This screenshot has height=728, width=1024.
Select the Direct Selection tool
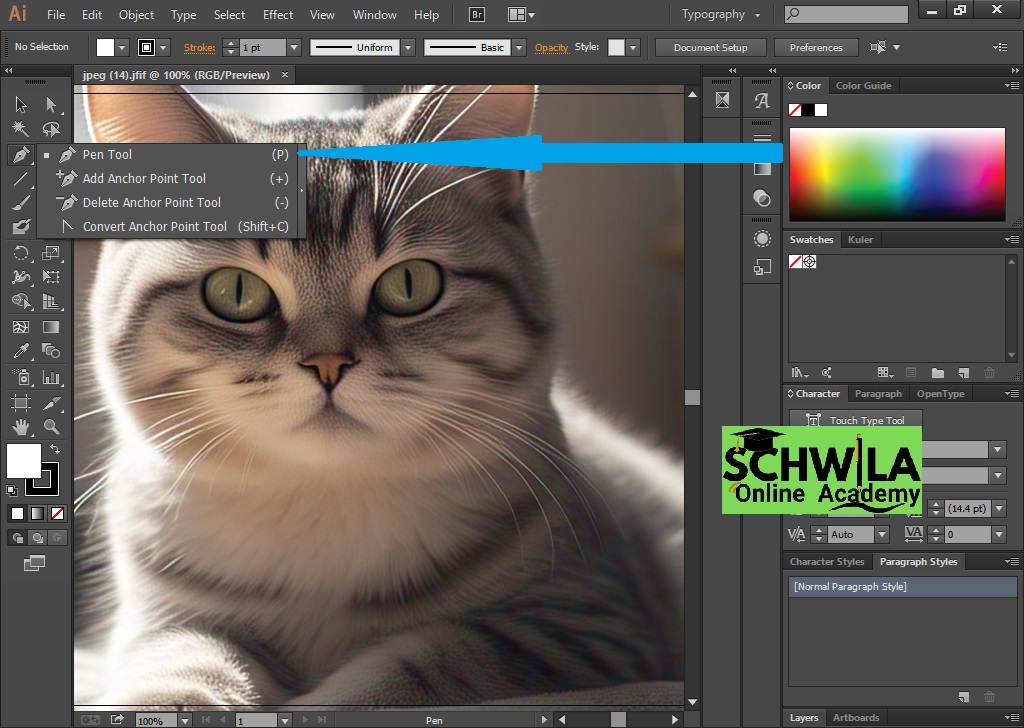click(51, 104)
